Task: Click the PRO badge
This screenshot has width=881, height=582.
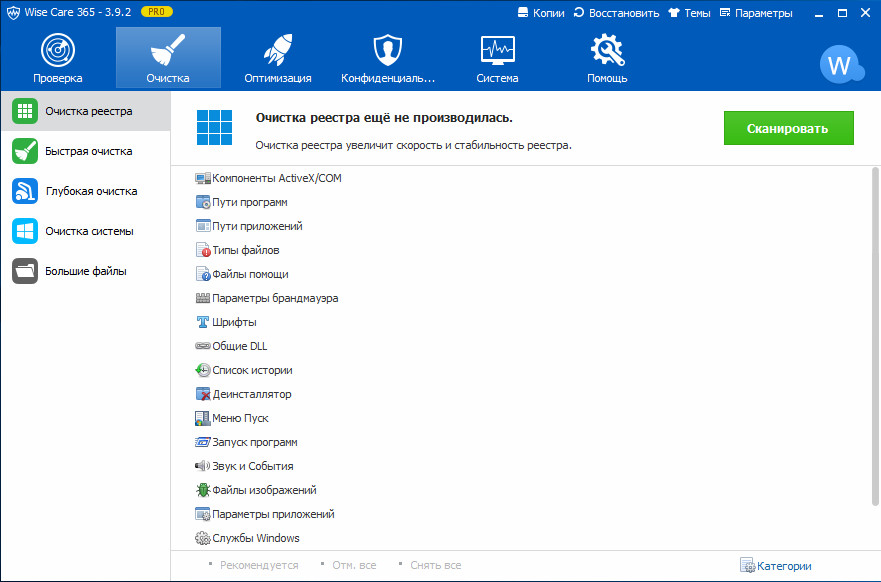Action: tap(157, 11)
